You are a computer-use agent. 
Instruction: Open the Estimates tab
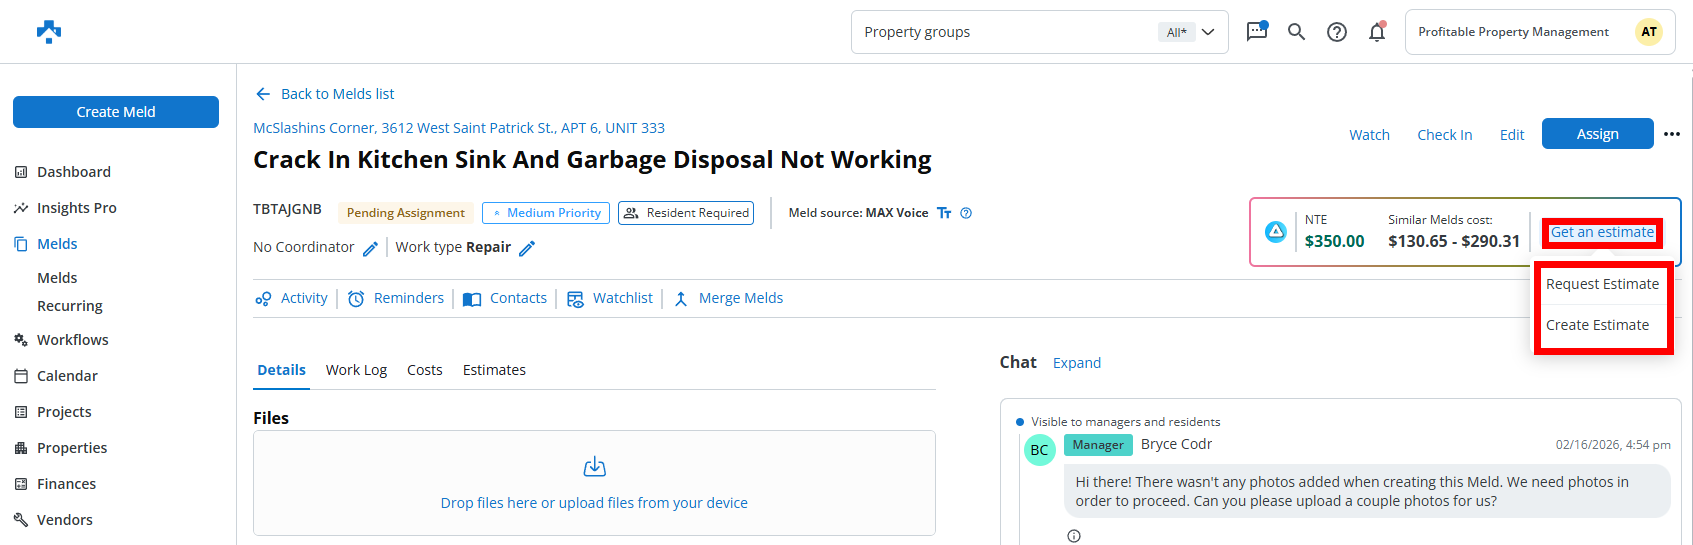[x=494, y=370]
